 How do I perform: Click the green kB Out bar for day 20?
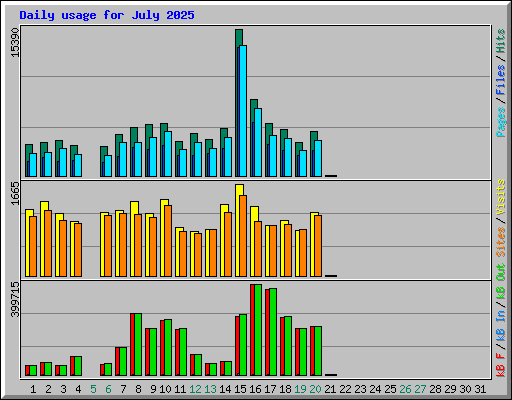(318, 351)
